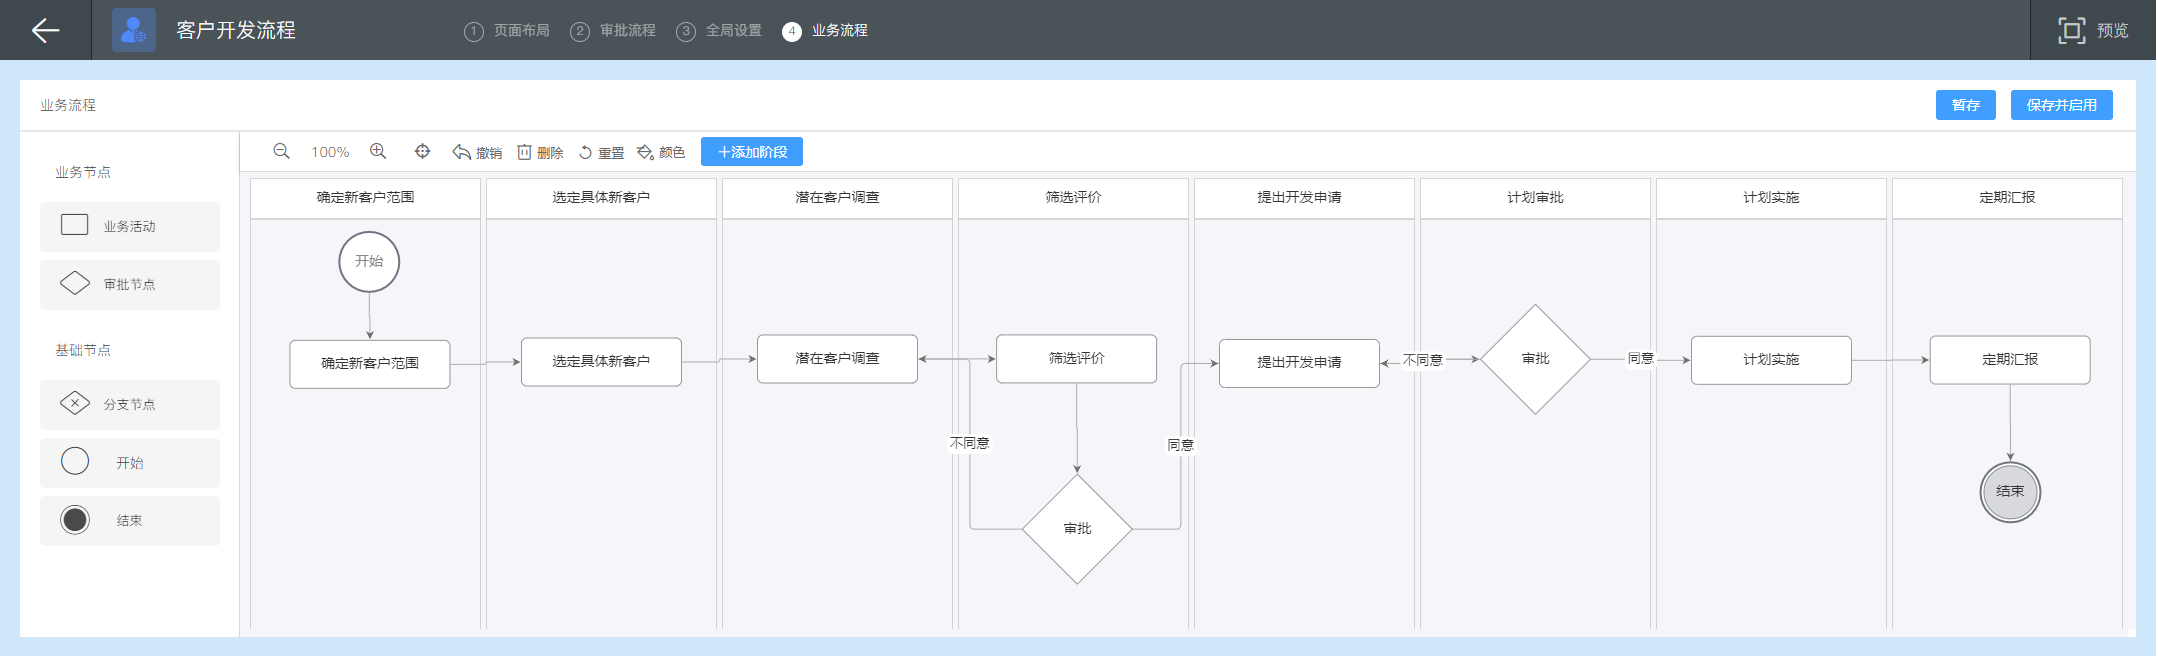Select the 潜在客户调查 activity box
2158x656 pixels.
(x=837, y=359)
